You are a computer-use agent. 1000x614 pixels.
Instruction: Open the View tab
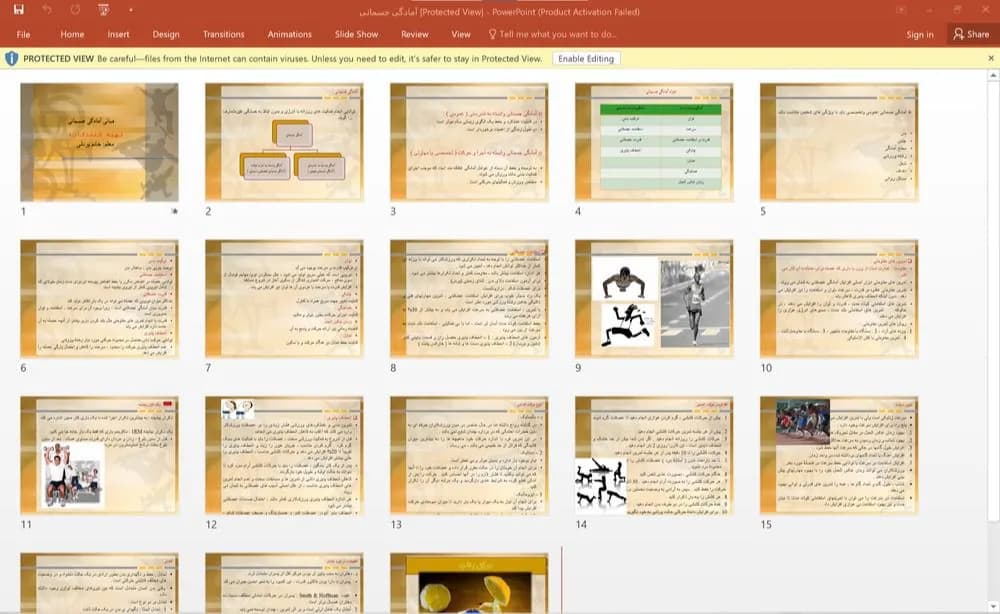pyautogui.click(x=460, y=34)
